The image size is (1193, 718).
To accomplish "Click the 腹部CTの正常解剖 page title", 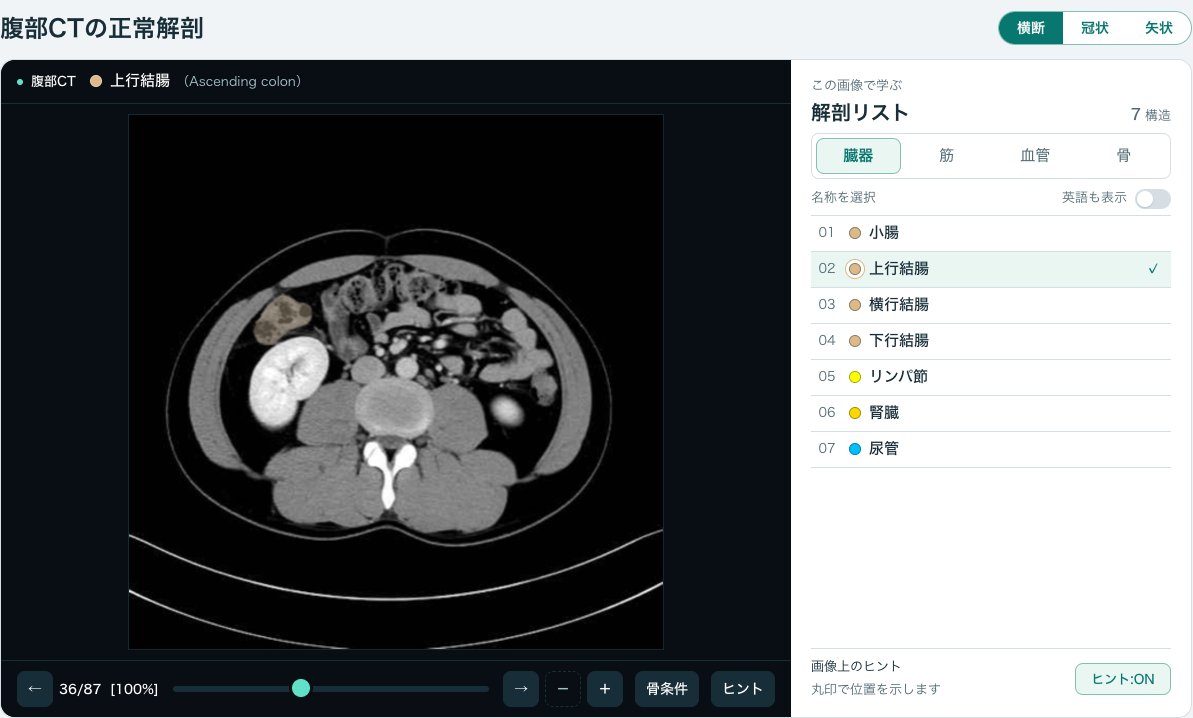I will pos(102,28).
